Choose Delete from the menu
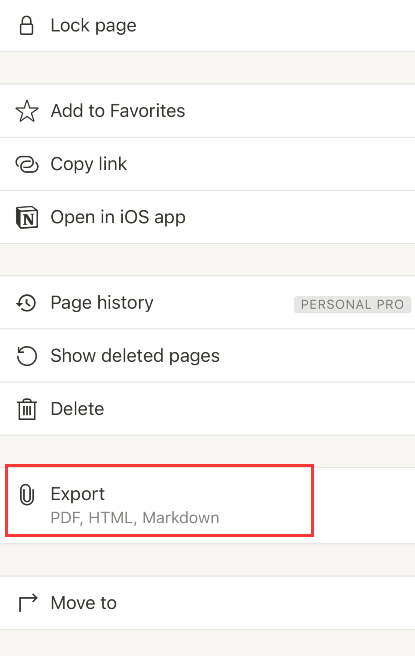Viewport: 415px width, 656px height. coord(208,409)
